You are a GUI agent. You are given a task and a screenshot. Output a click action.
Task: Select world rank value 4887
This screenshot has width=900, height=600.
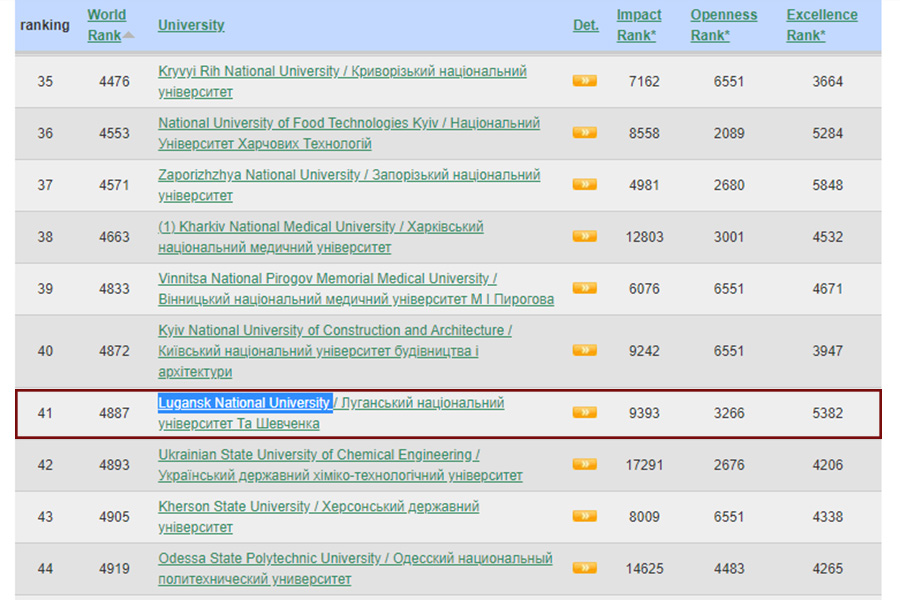(x=114, y=413)
